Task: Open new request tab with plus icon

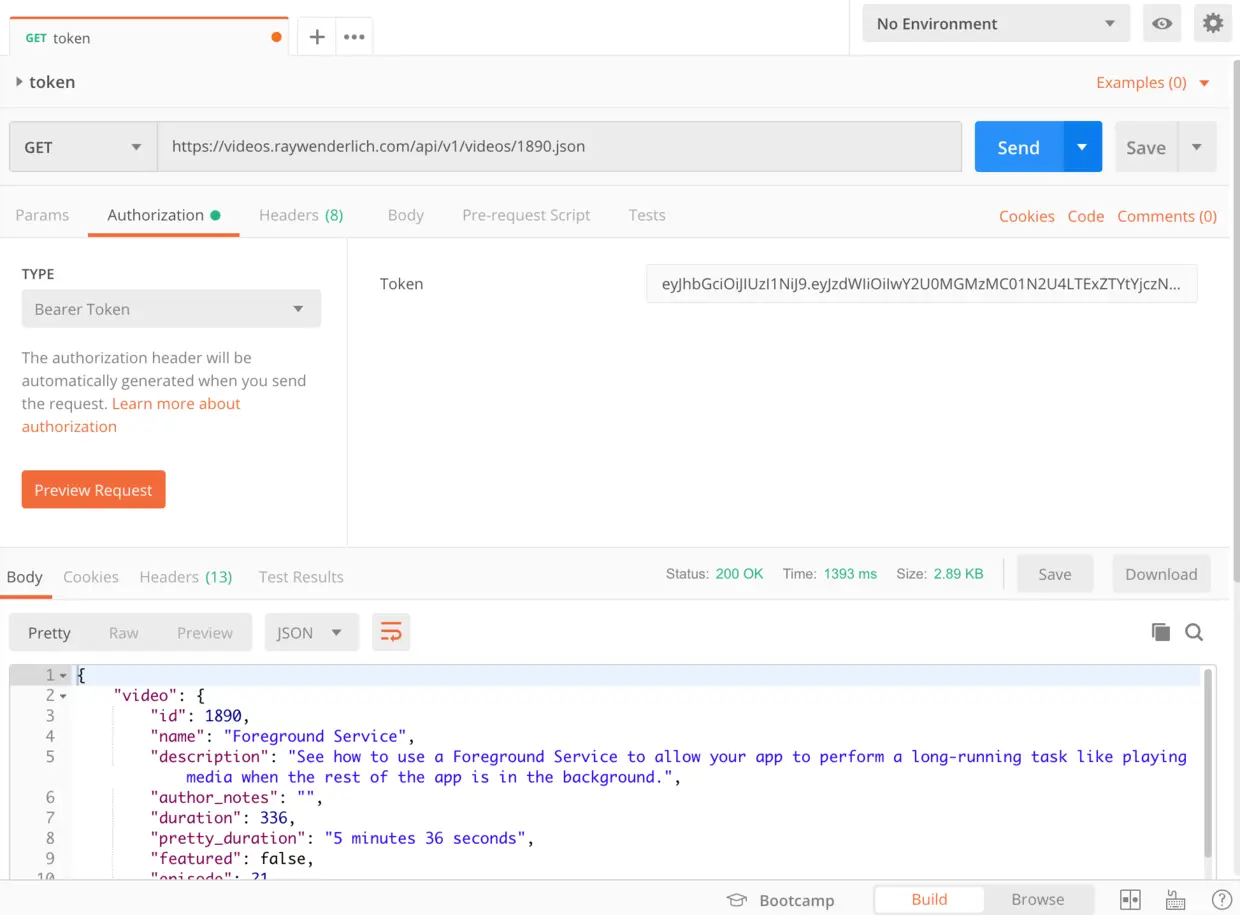Action: pos(317,37)
